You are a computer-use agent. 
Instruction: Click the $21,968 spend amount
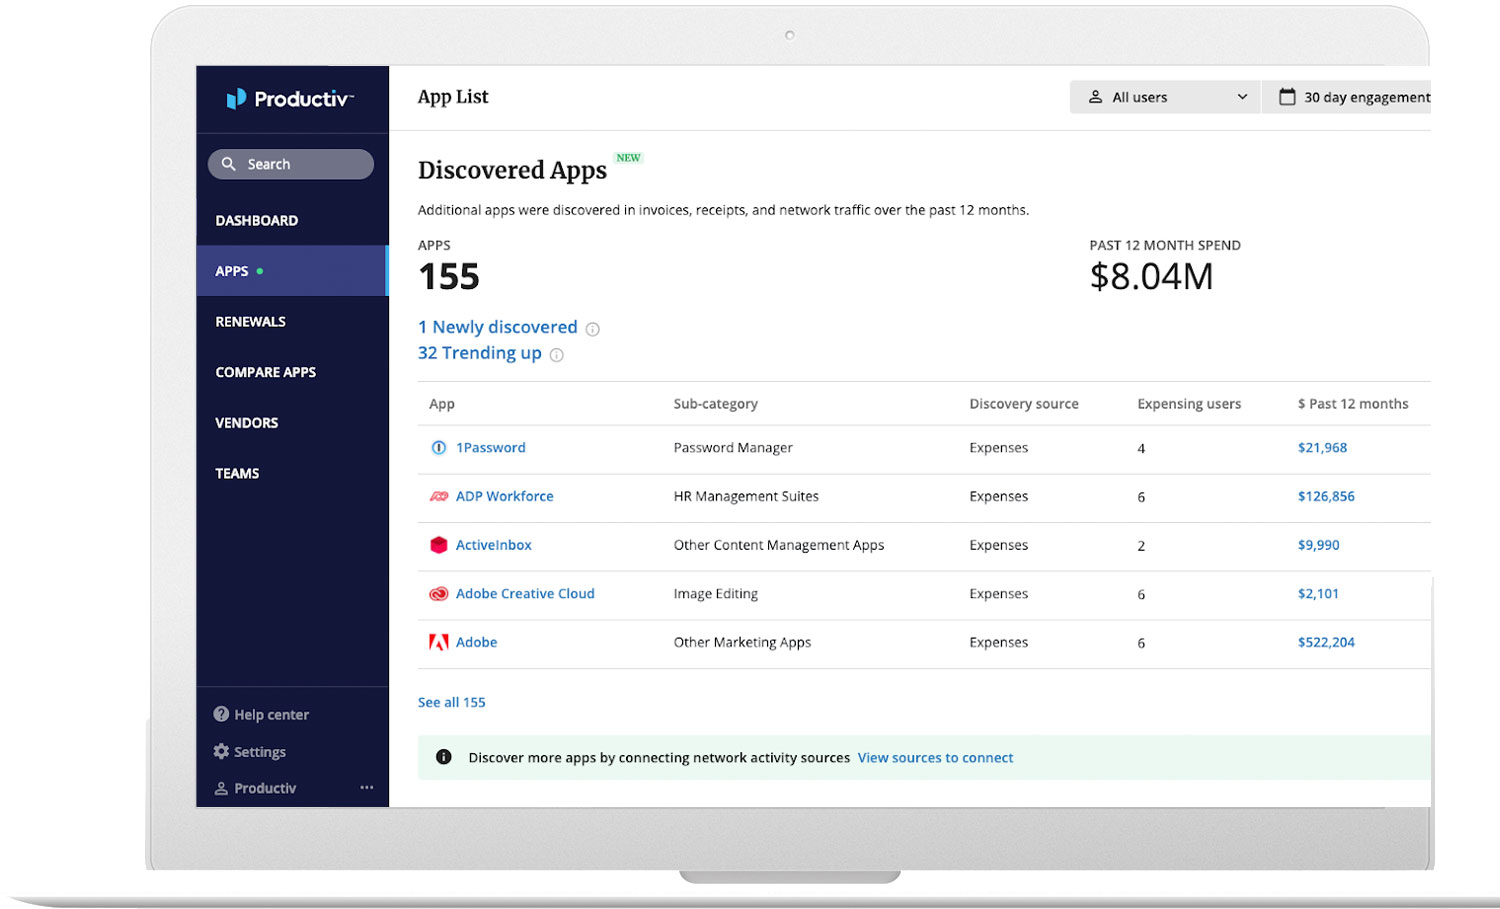pyautogui.click(x=1322, y=448)
